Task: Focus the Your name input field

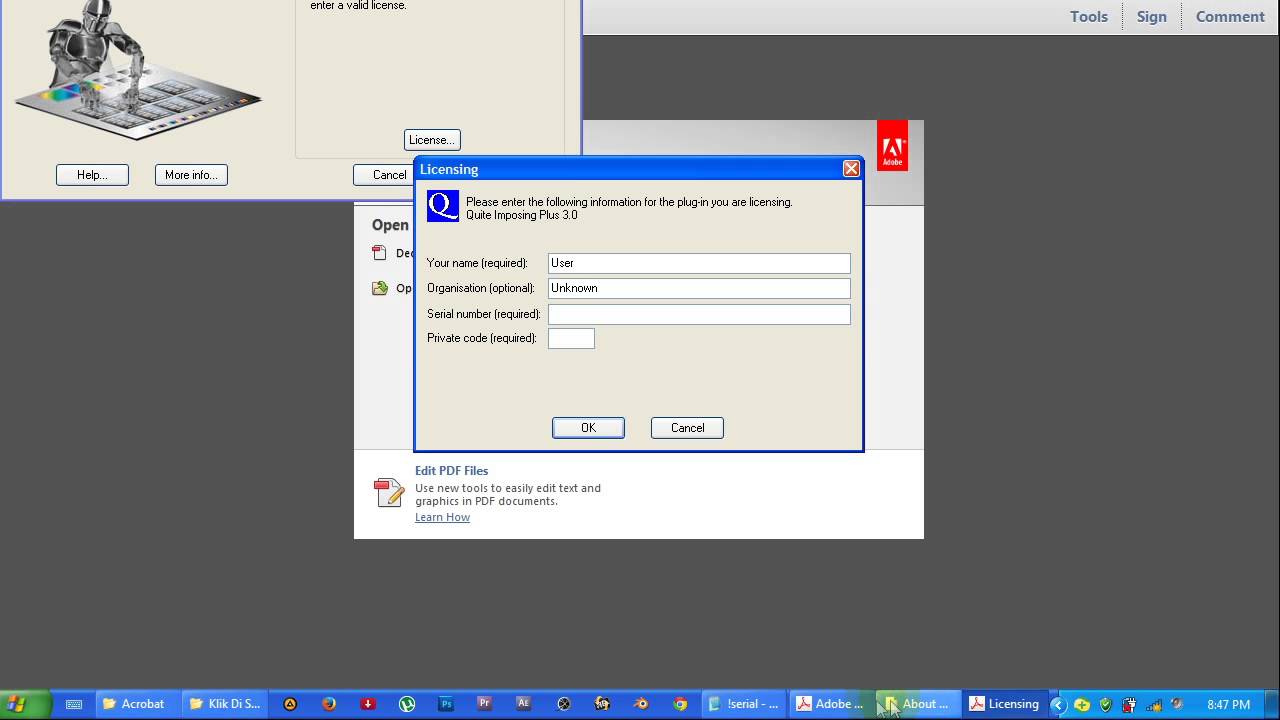Action: (x=699, y=263)
